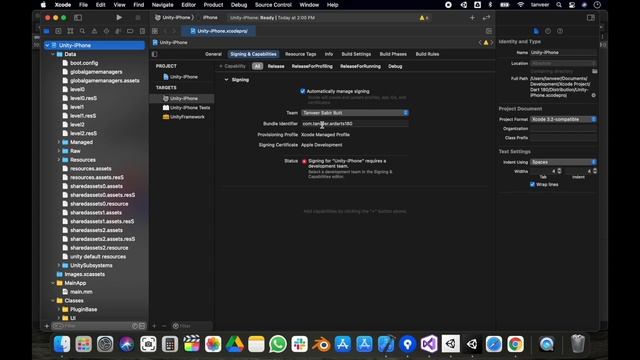Open the Location dropdown in inspector
640x360 pixels.
tap(563, 63)
